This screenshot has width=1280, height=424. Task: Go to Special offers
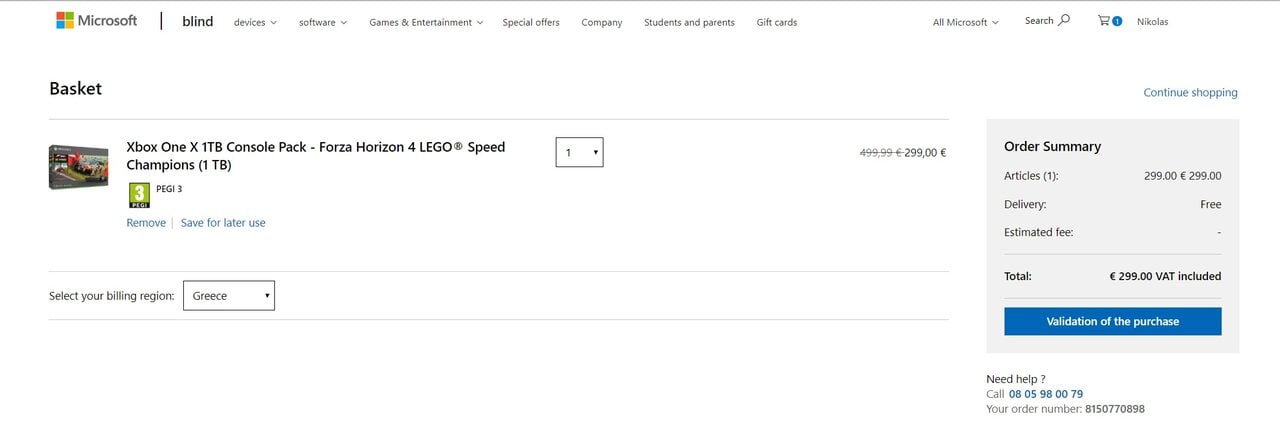[x=531, y=22]
